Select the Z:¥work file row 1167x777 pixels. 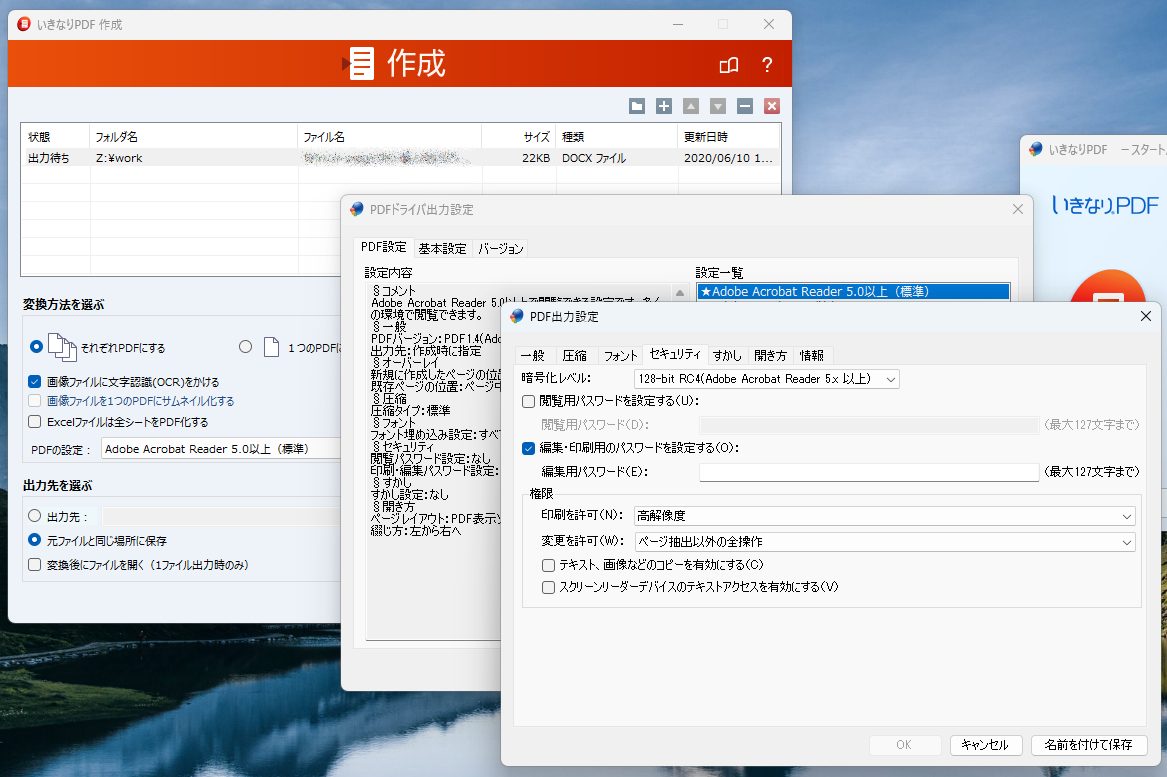pos(400,158)
